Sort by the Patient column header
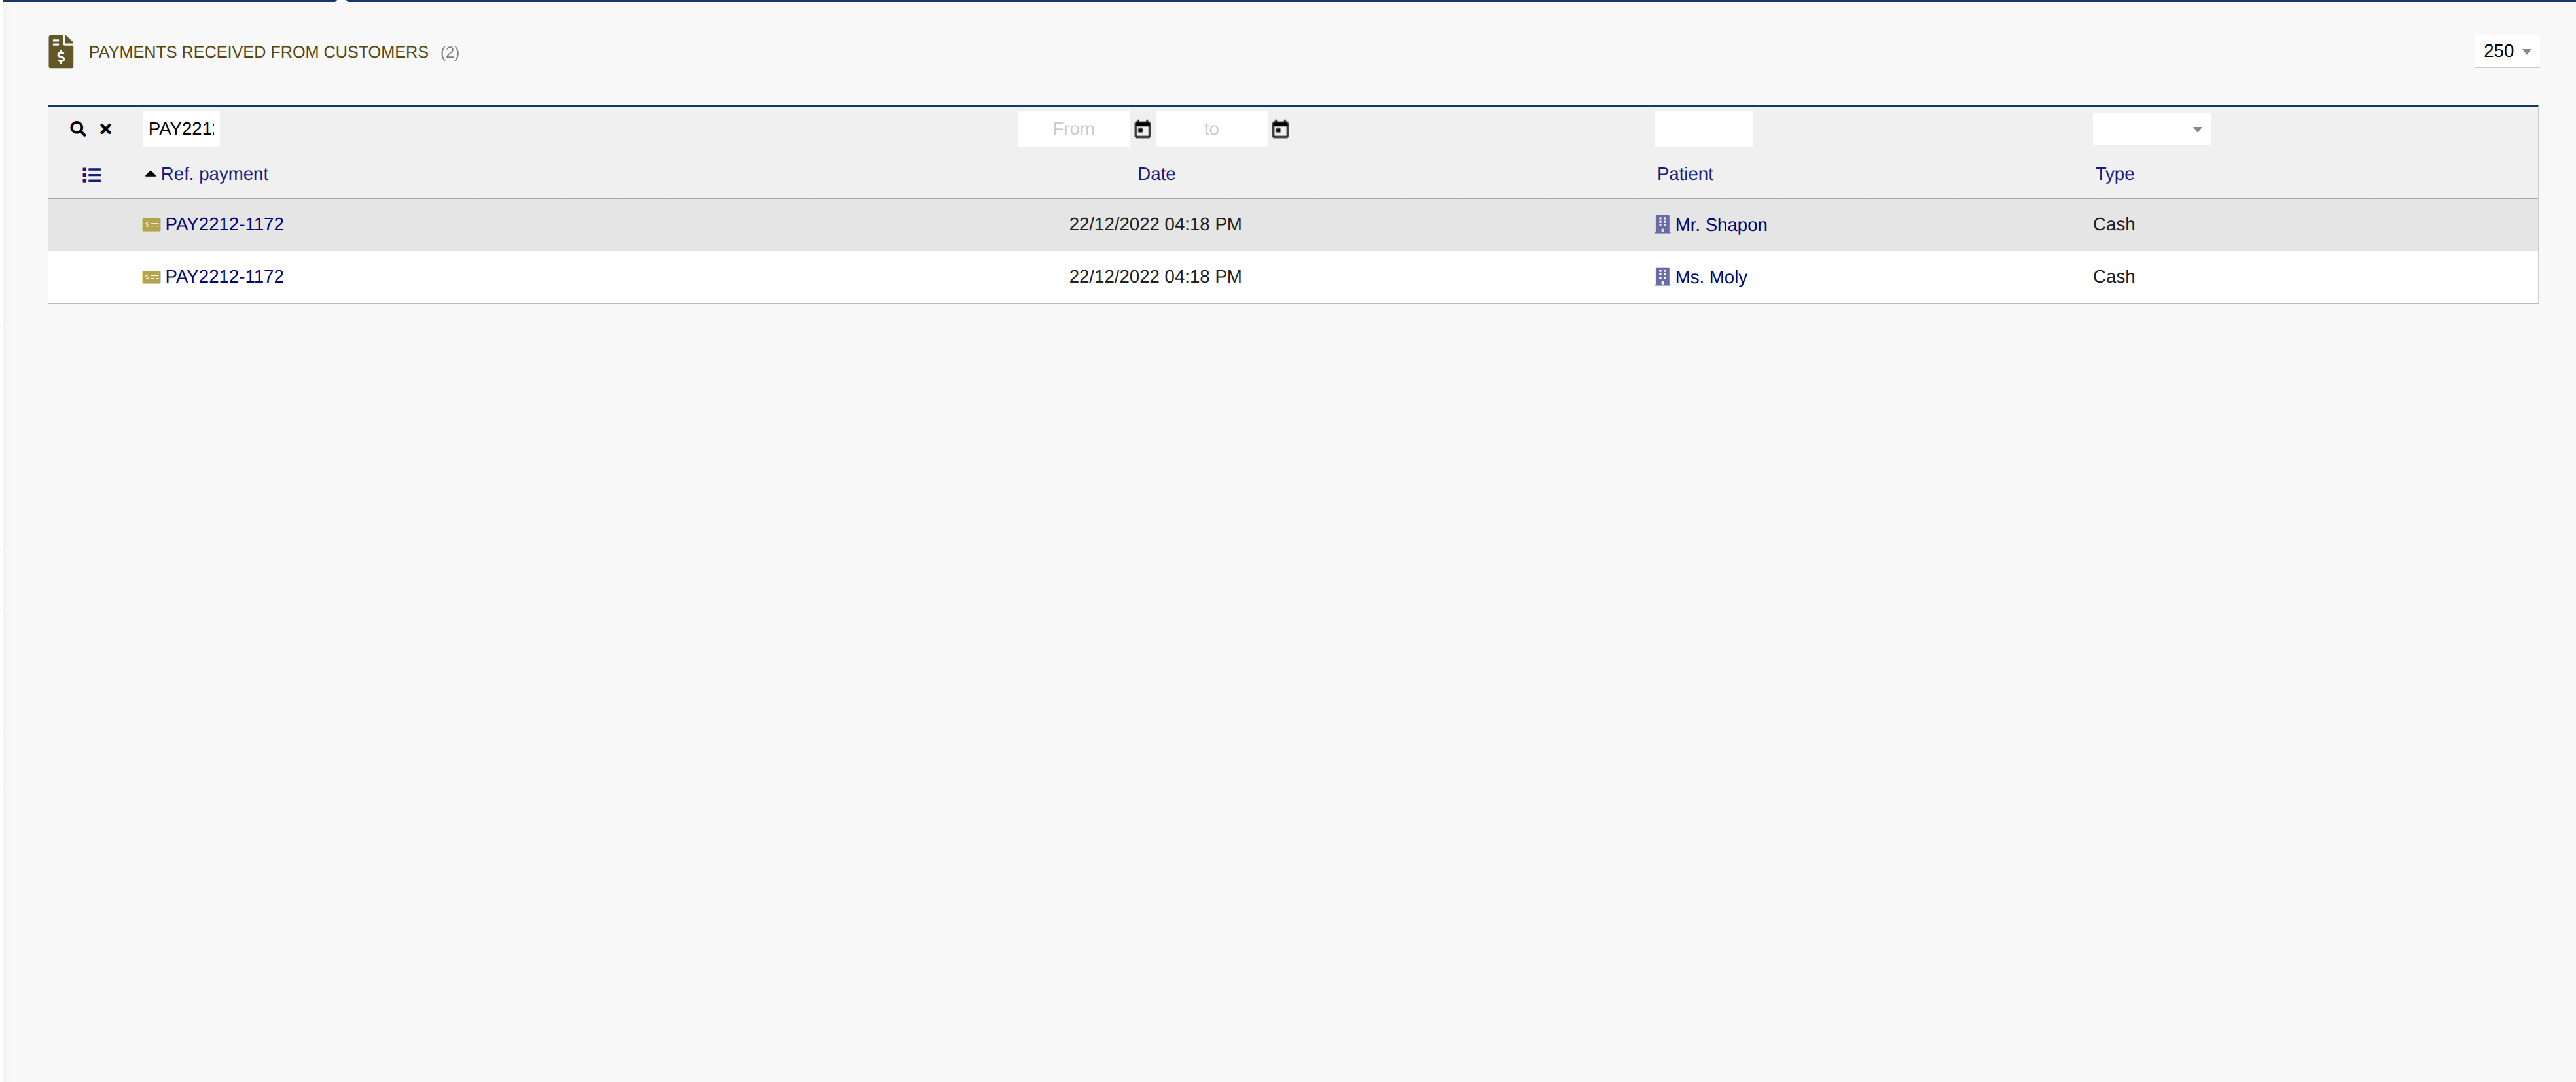The height and width of the screenshot is (1082, 2576). coord(1684,174)
